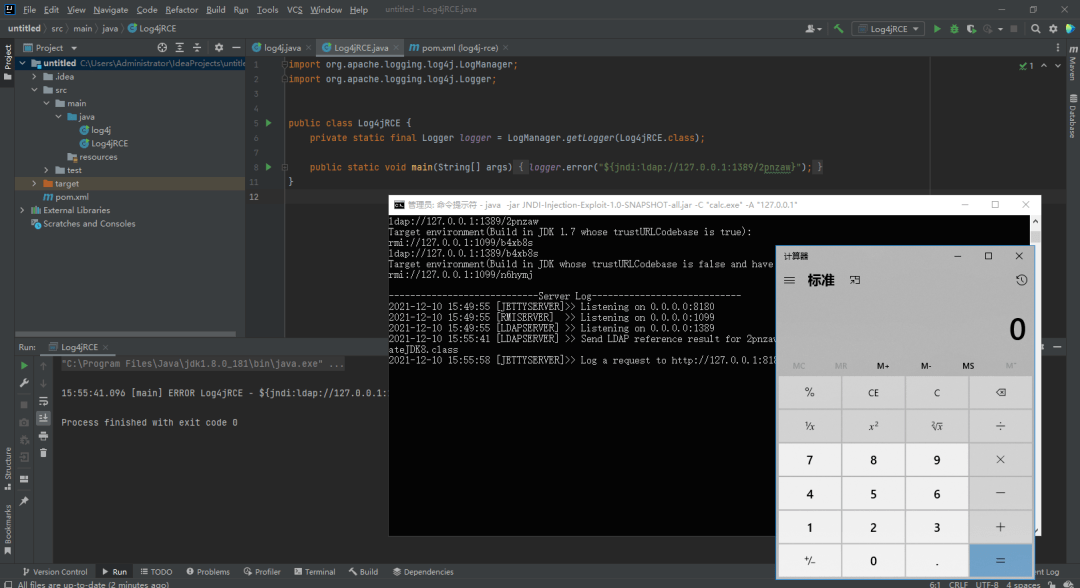1080x588 pixels.
Task: Collapse the java source folder
Action: click(x=59, y=117)
